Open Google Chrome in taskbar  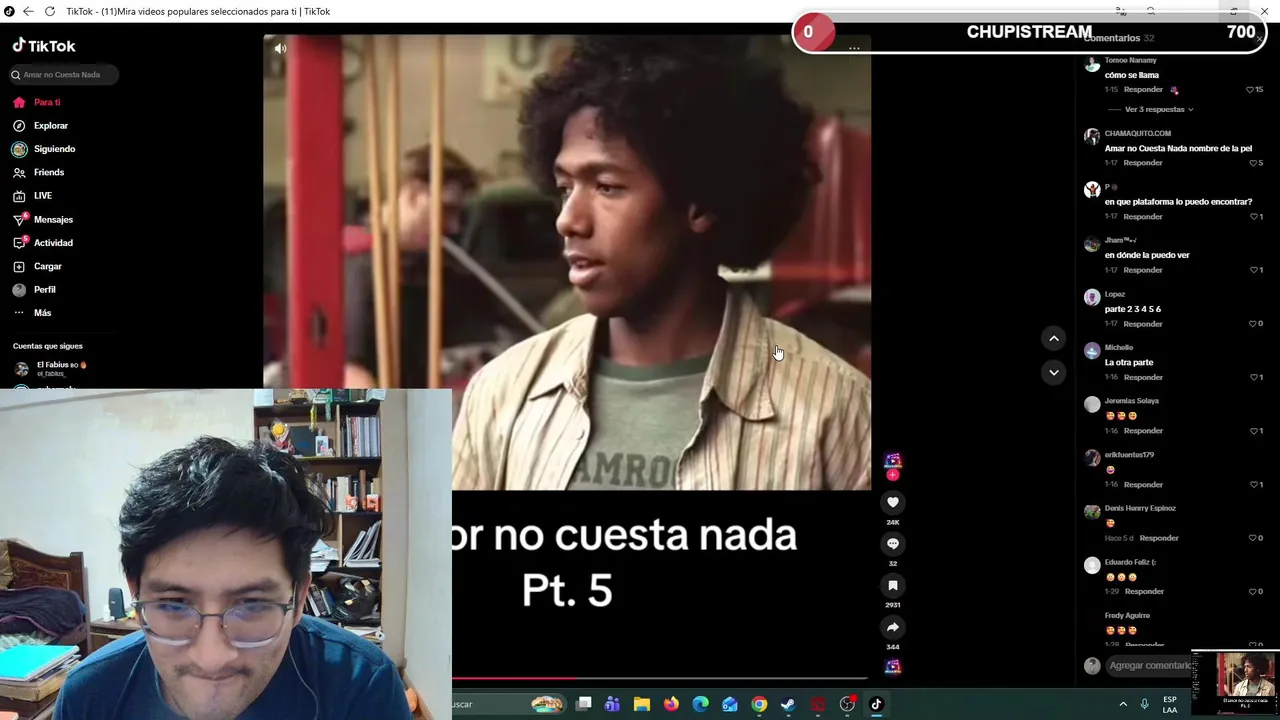[759, 704]
